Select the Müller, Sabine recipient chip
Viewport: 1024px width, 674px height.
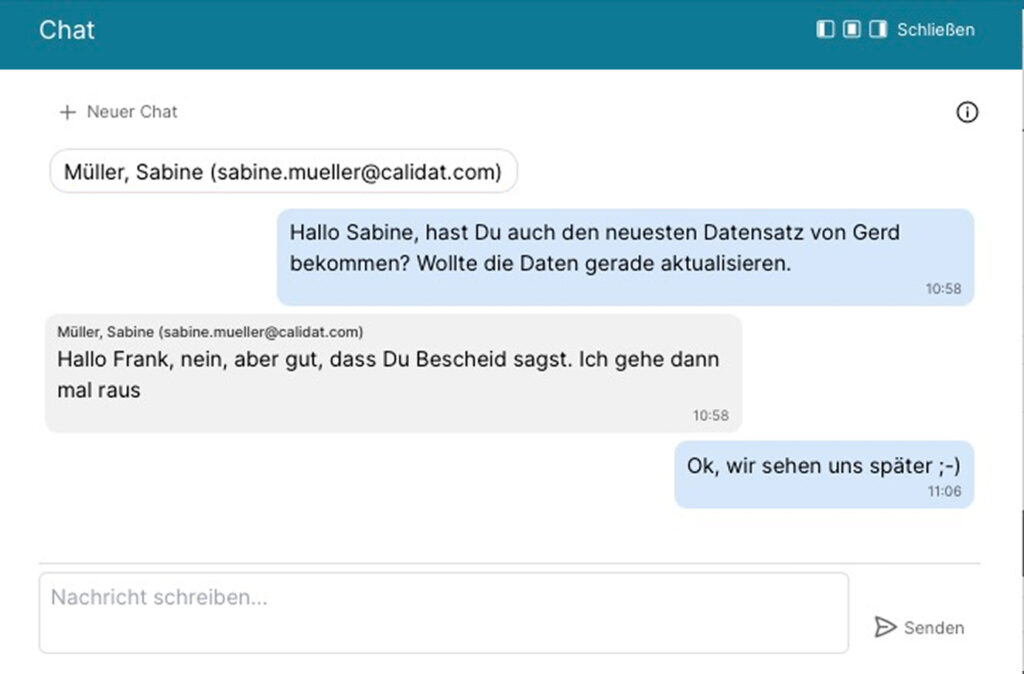coord(283,172)
